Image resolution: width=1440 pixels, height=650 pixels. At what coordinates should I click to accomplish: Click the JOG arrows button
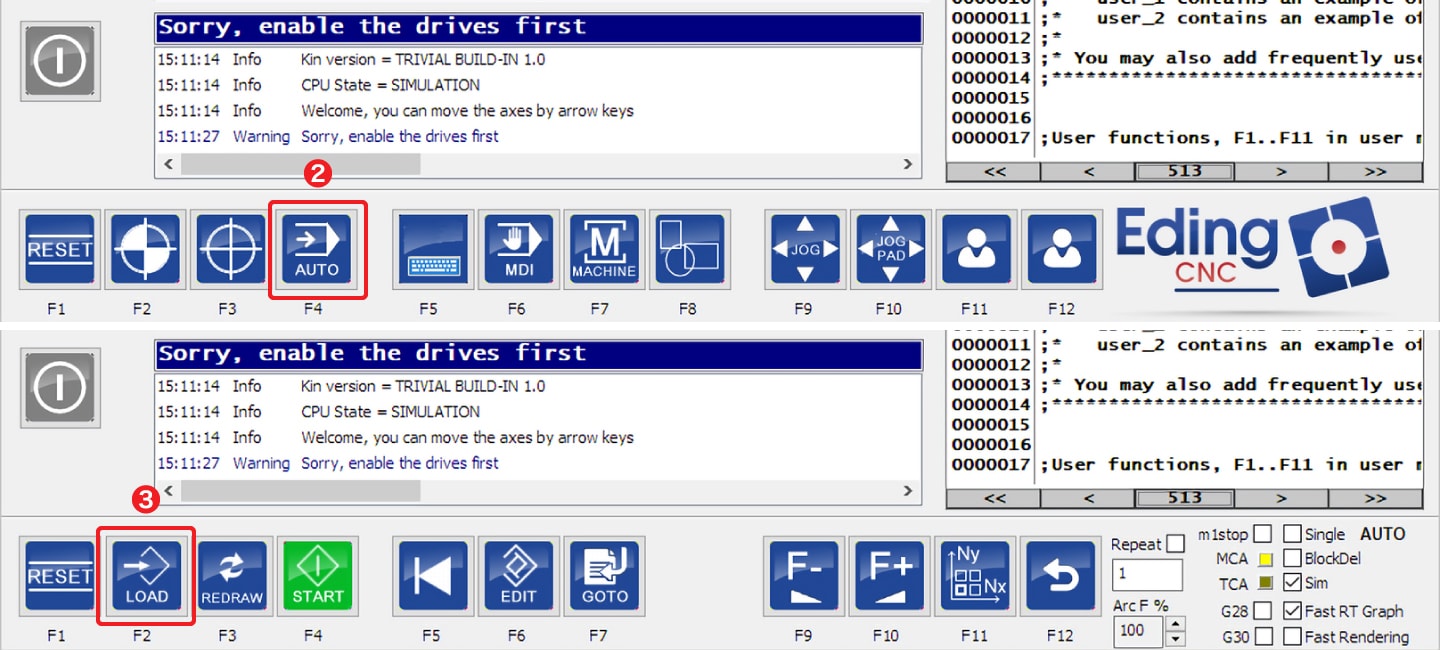pyautogui.click(x=805, y=249)
